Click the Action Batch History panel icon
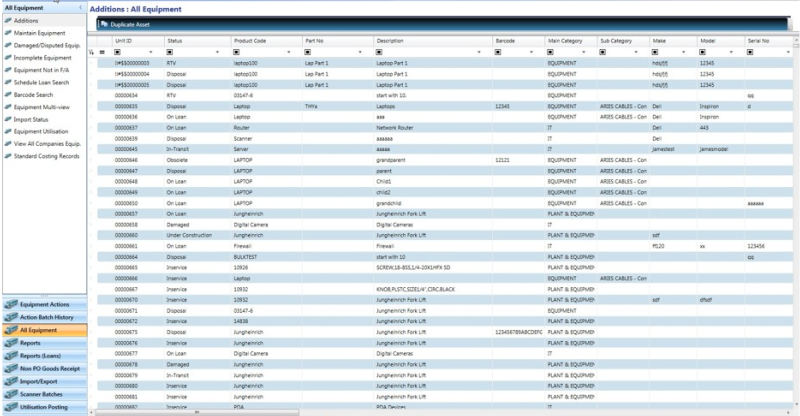Screen dimensions: 800x416 pyautogui.click(x=11, y=317)
